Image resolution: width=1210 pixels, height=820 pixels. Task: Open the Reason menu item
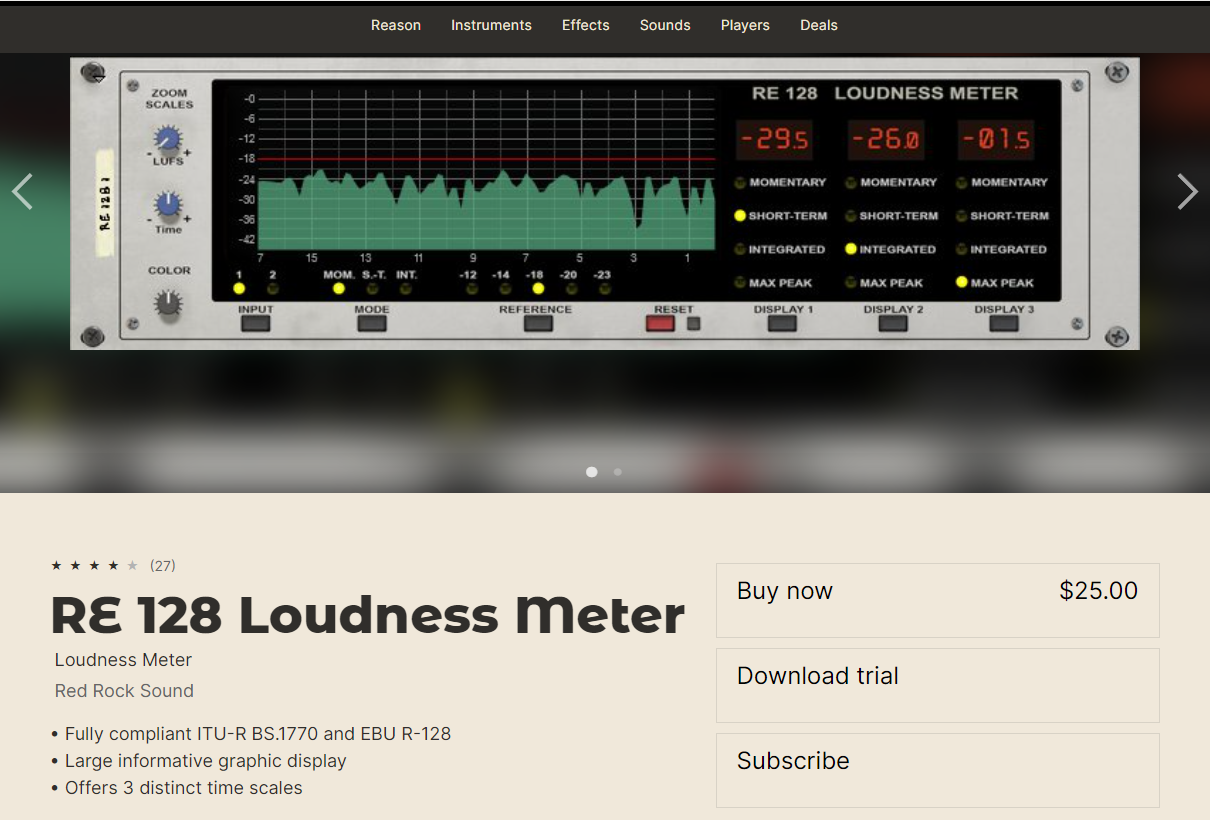coord(396,25)
